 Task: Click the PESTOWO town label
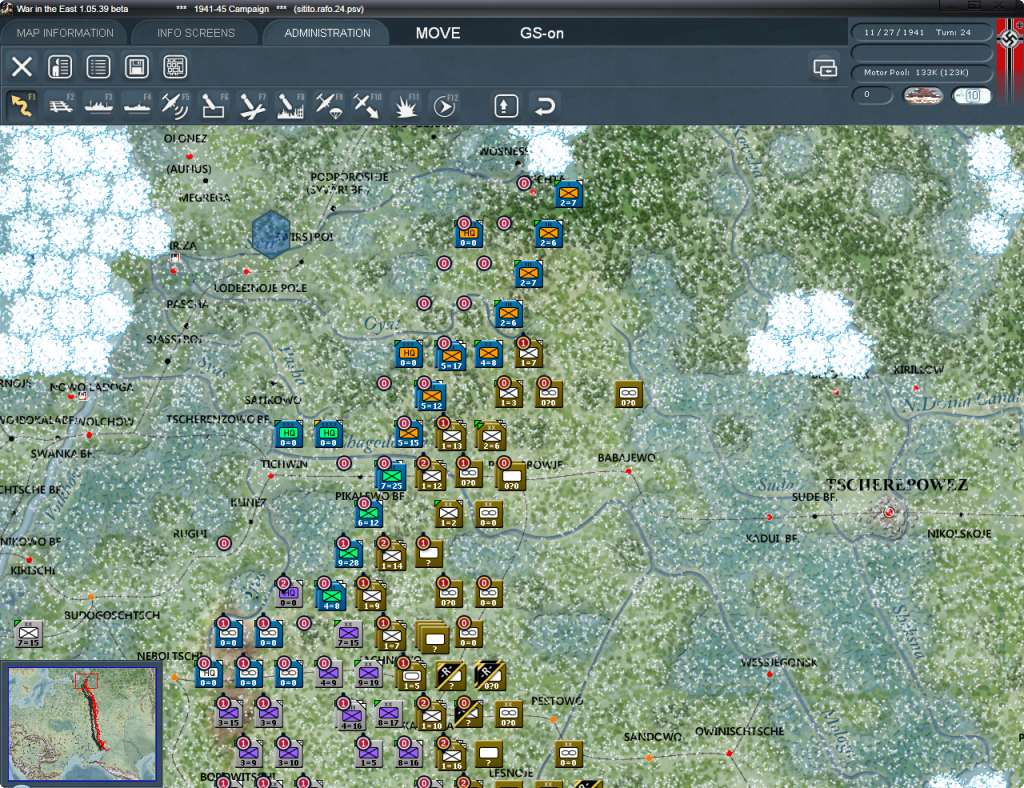[557, 701]
